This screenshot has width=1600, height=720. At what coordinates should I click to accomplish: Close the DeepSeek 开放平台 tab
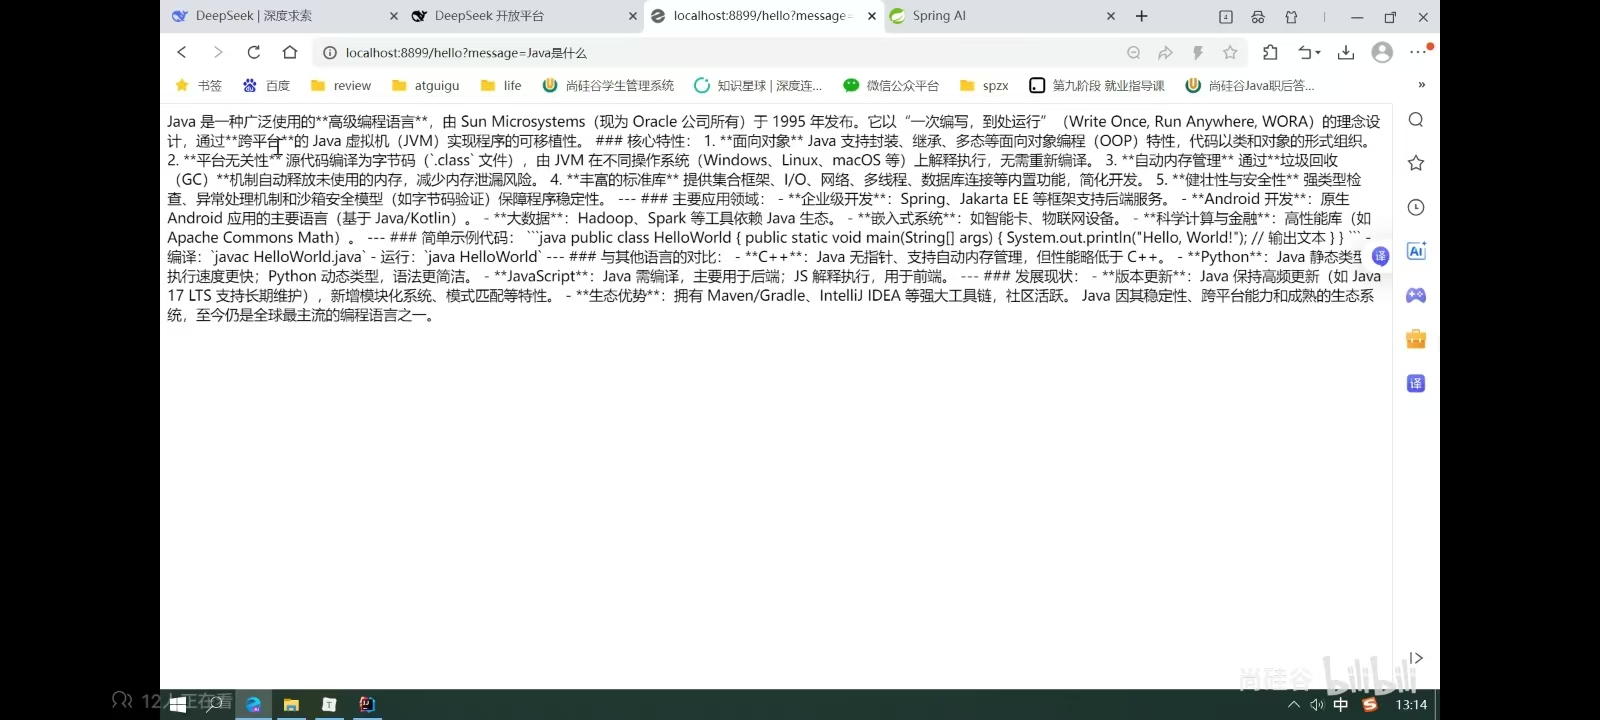pos(633,16)
